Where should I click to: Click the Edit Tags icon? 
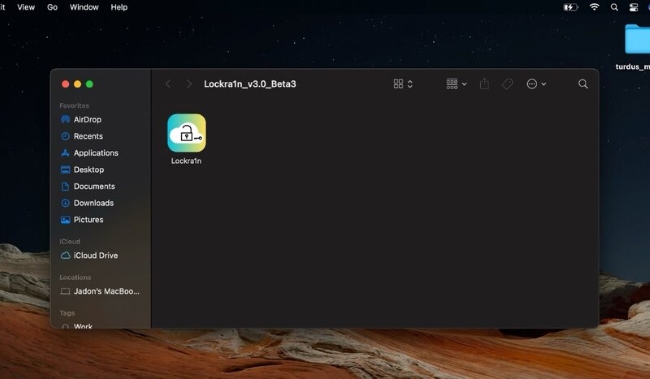[507, 84]
